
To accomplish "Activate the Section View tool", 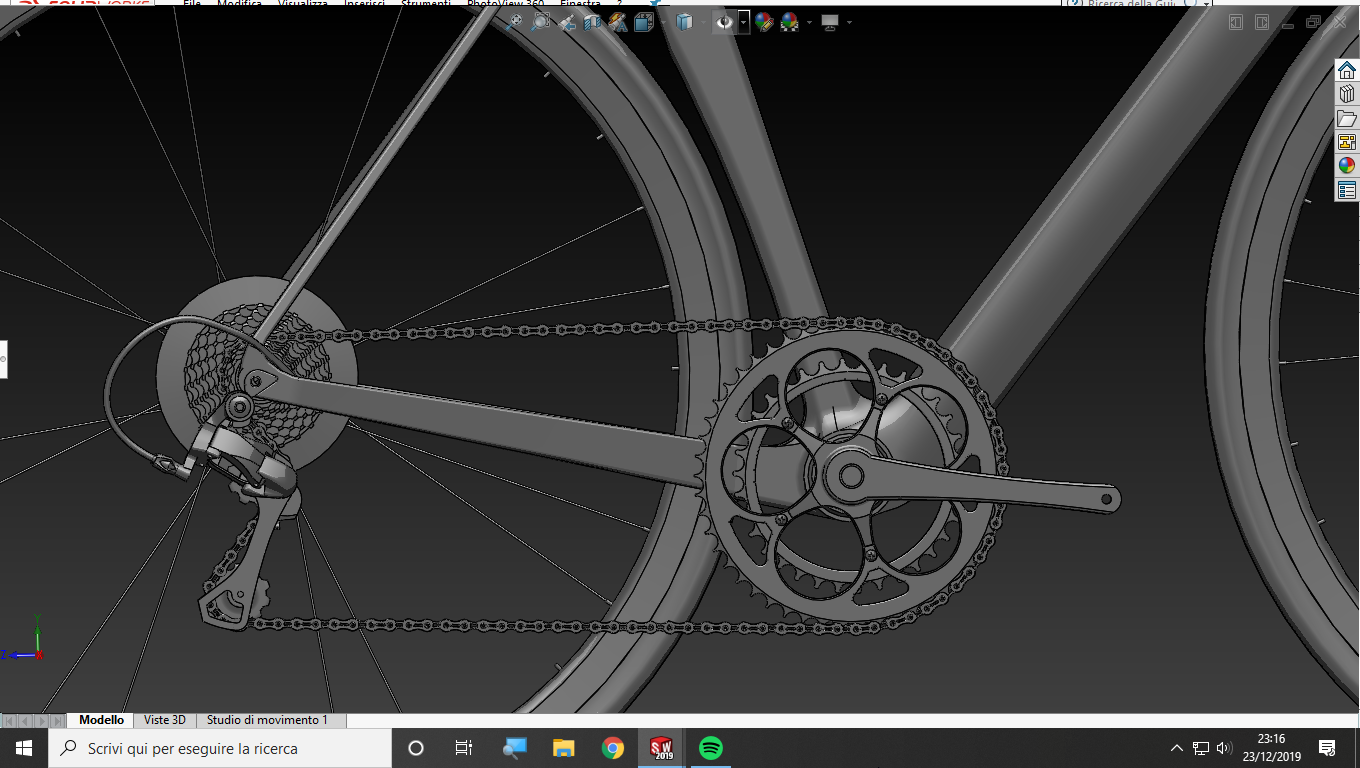I will coord(593,21).
